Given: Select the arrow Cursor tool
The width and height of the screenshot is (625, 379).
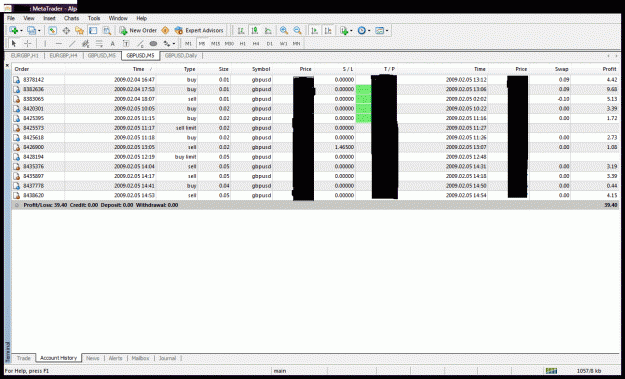Looking at the screenshot, I should click(x=14, y=43).
